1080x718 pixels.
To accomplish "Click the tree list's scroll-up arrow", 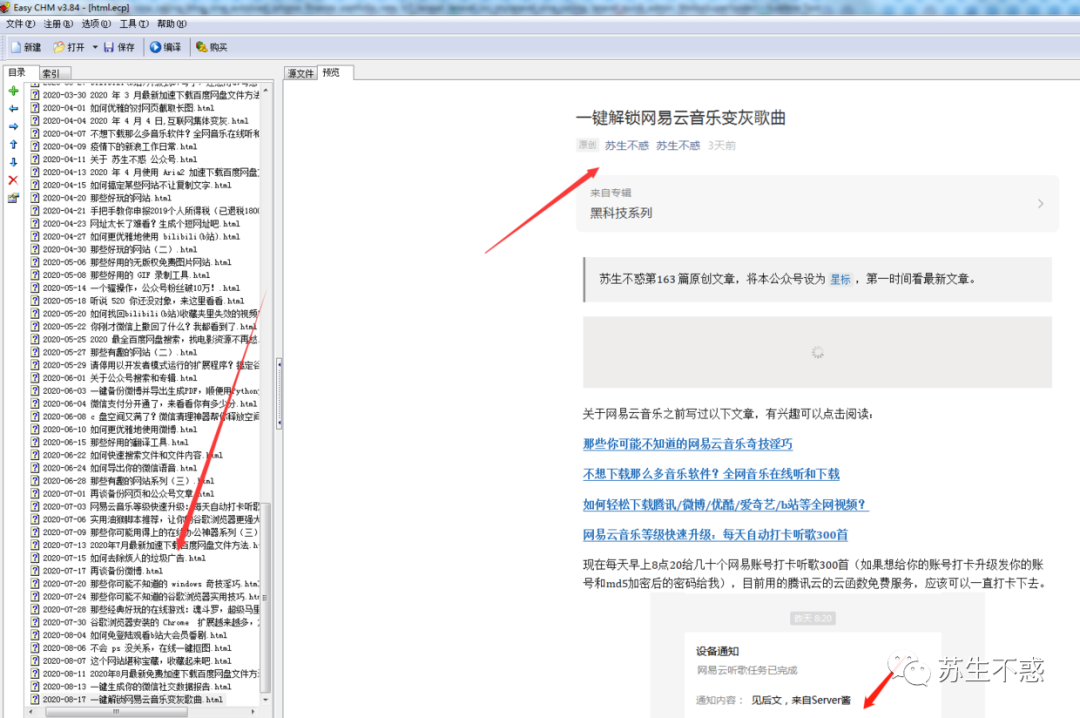I will click(266, 90).
